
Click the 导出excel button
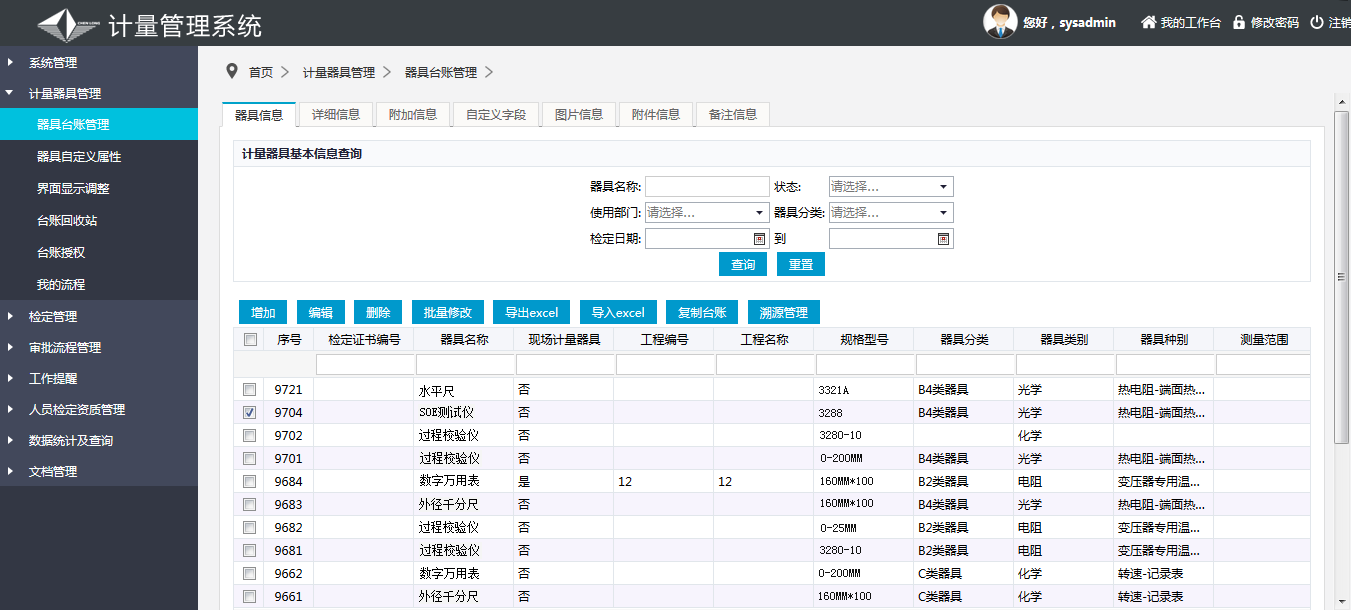[531, 313]
